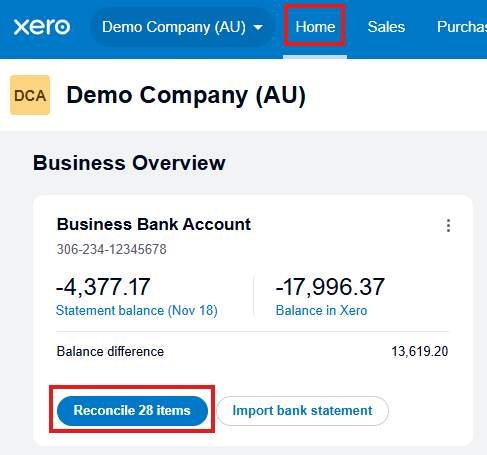This screenshot has width=487, height=455.
Task: Click the DCA company avatar
Action: click(30, 95)
